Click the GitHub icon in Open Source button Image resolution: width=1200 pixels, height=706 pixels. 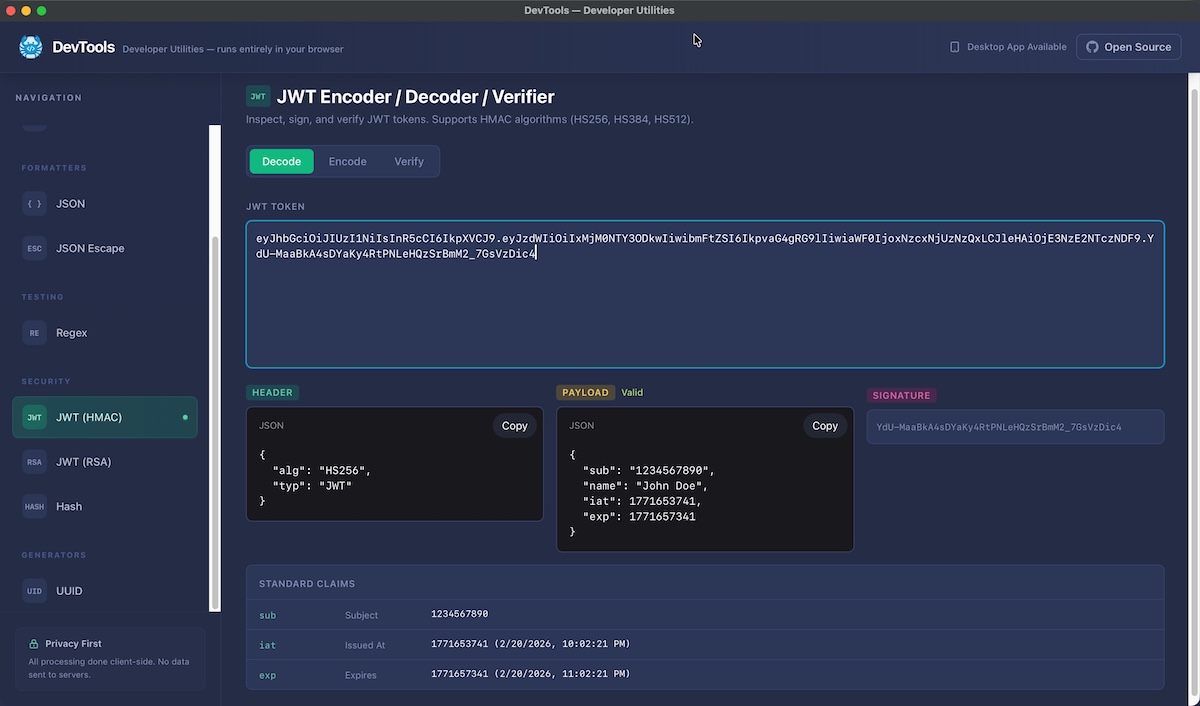coord(1092,47)
